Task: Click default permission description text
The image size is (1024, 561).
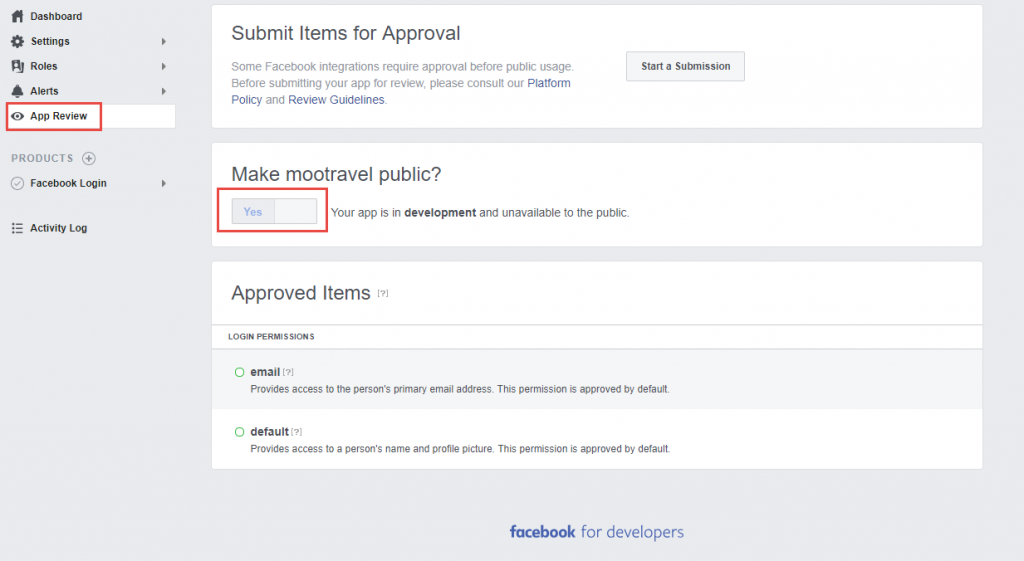Action: point(460,449)
